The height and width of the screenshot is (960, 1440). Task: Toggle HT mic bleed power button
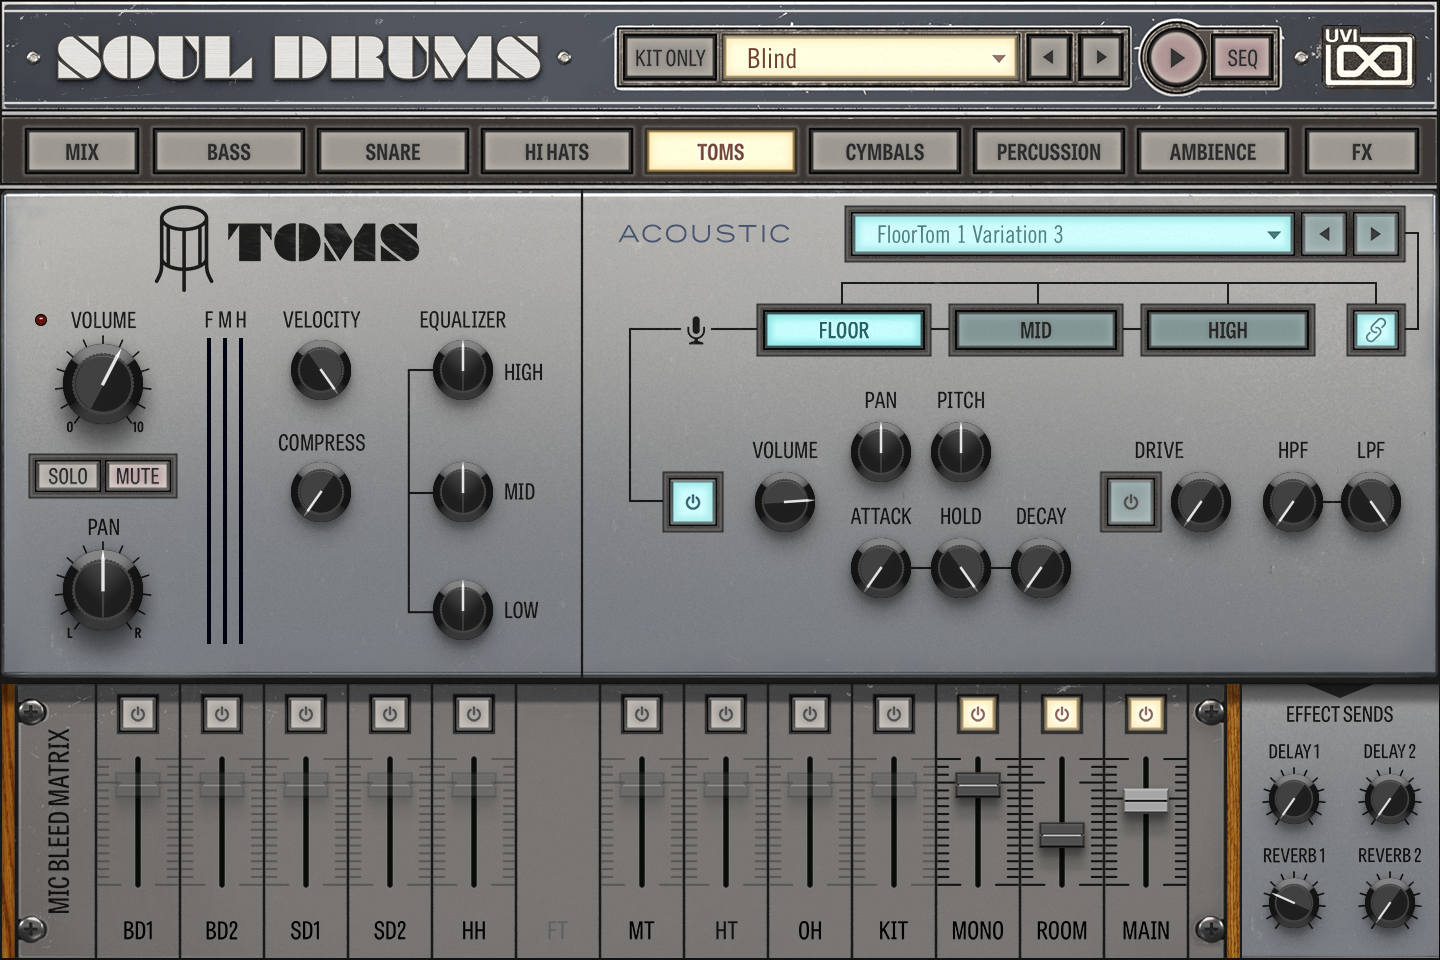pyautogui.click(x=726, y=714)
